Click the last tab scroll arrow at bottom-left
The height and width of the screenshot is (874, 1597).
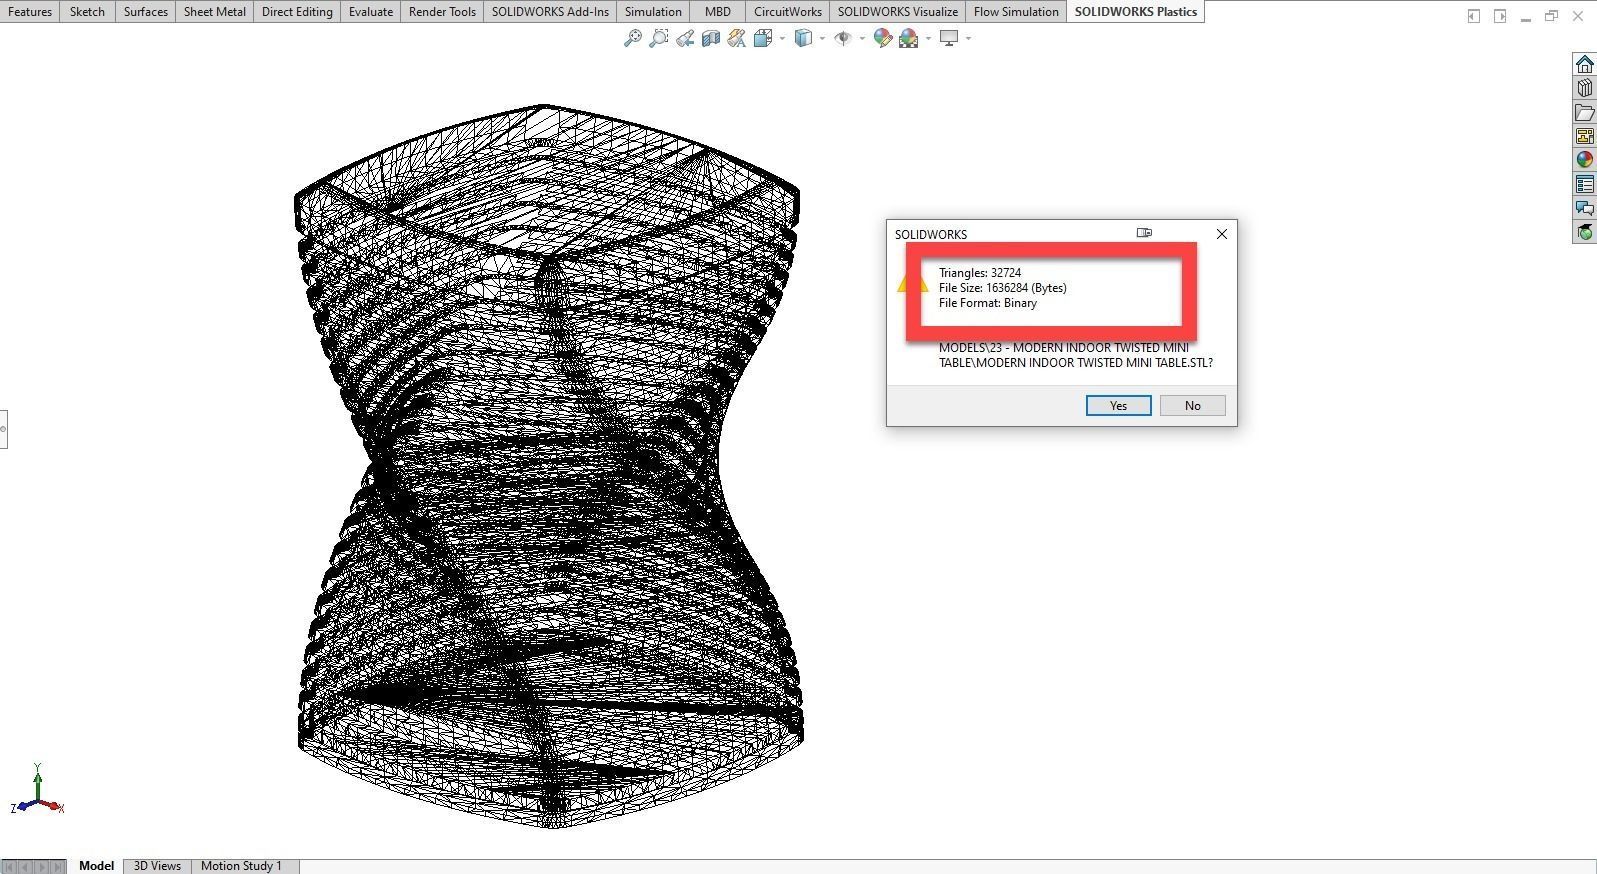[59, 866]
